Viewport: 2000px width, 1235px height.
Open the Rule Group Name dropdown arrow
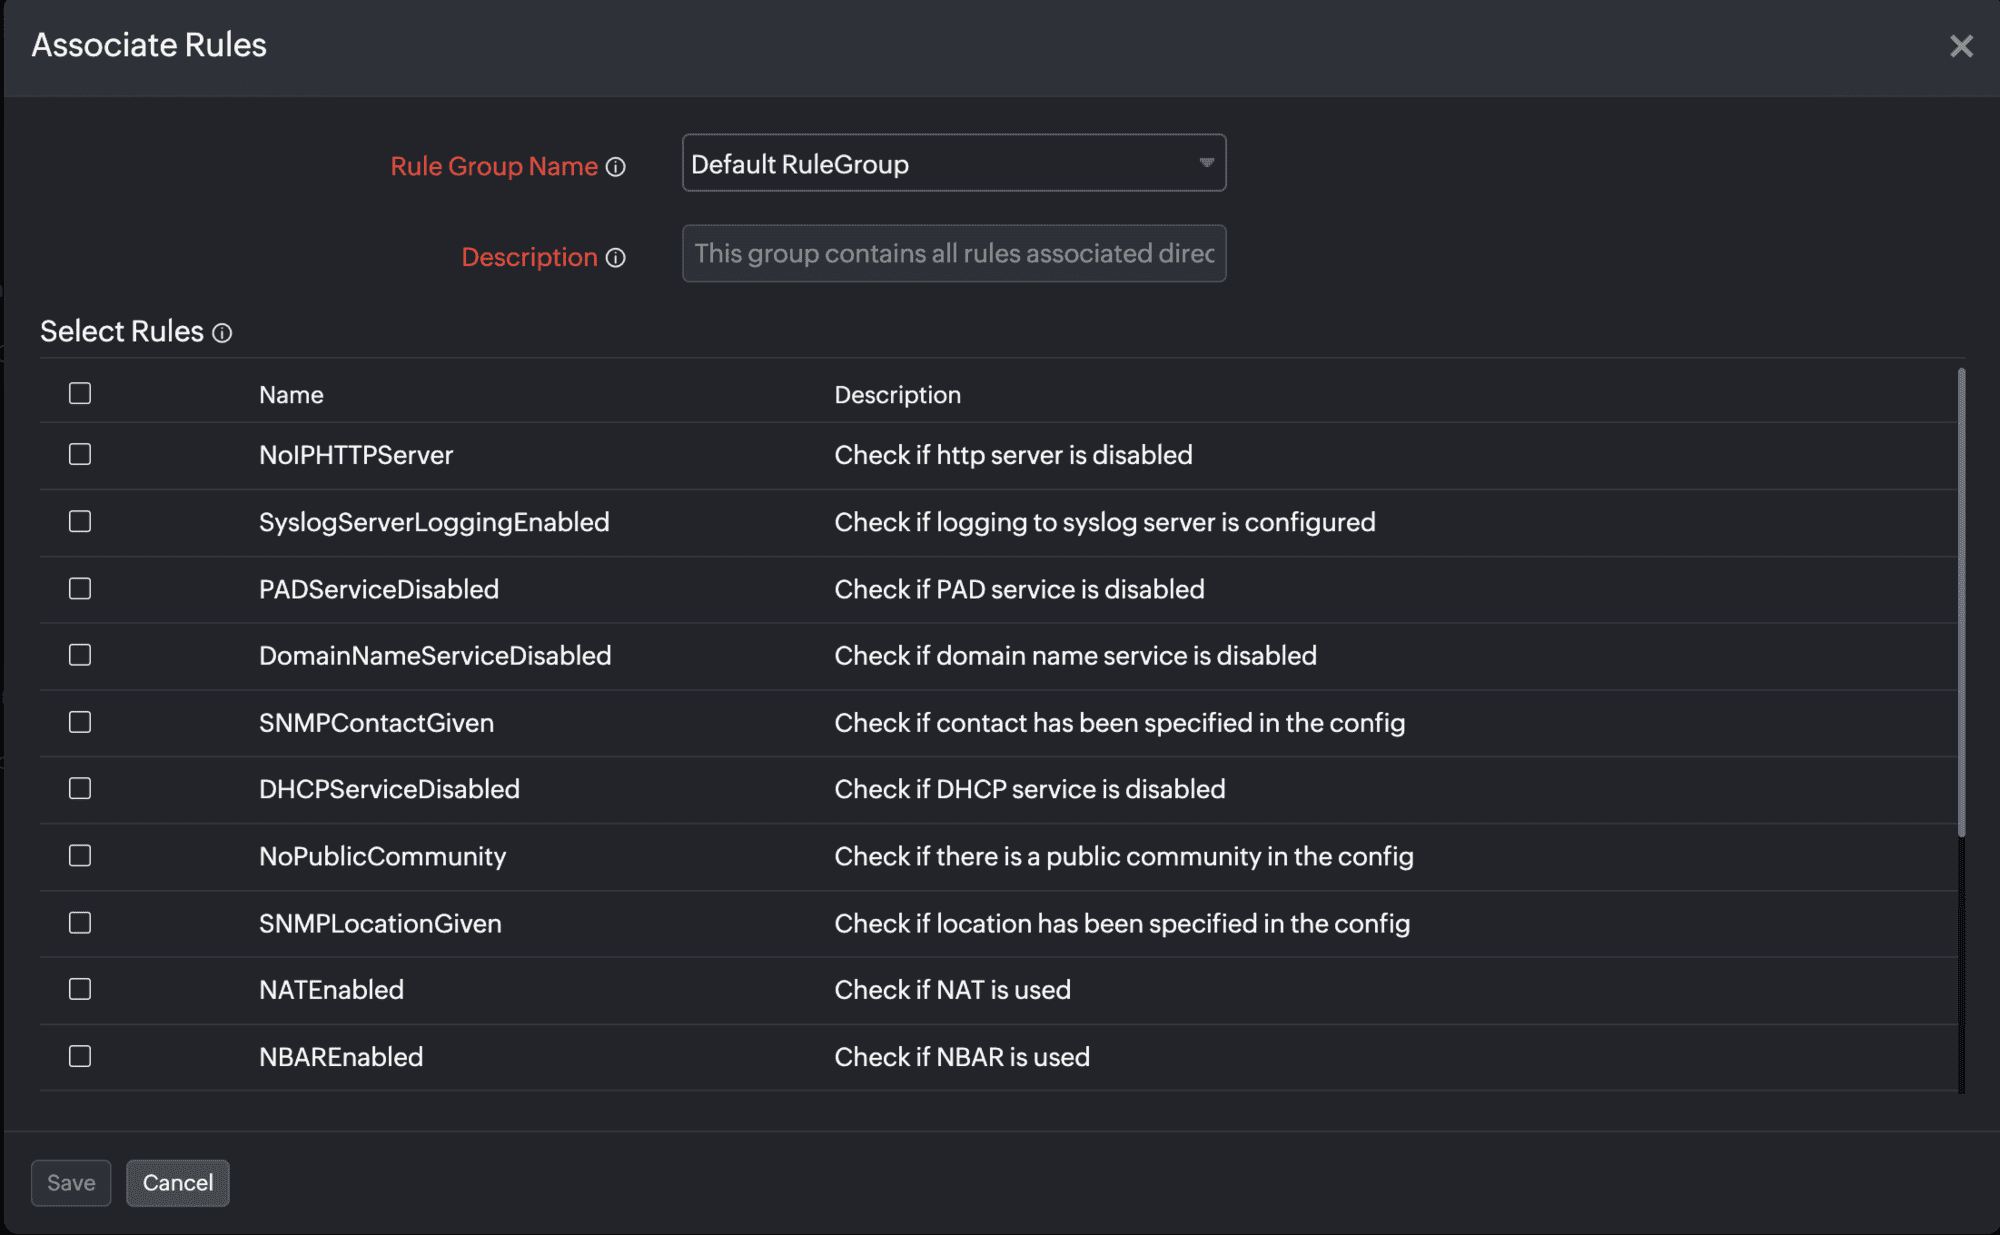1206,163
